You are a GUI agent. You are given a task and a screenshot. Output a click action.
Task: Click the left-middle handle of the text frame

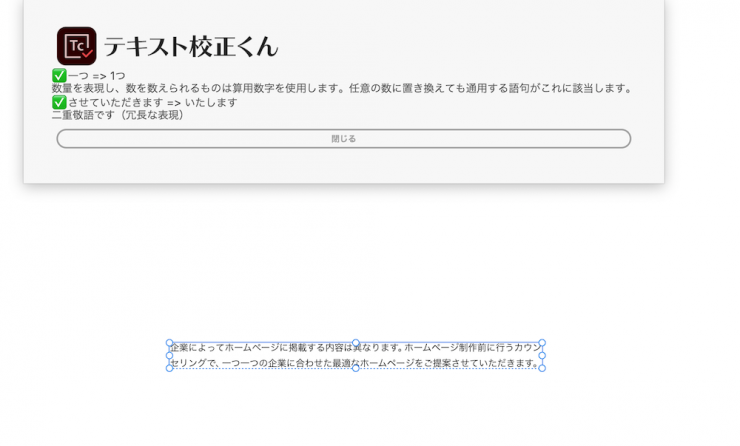point(169,355)
